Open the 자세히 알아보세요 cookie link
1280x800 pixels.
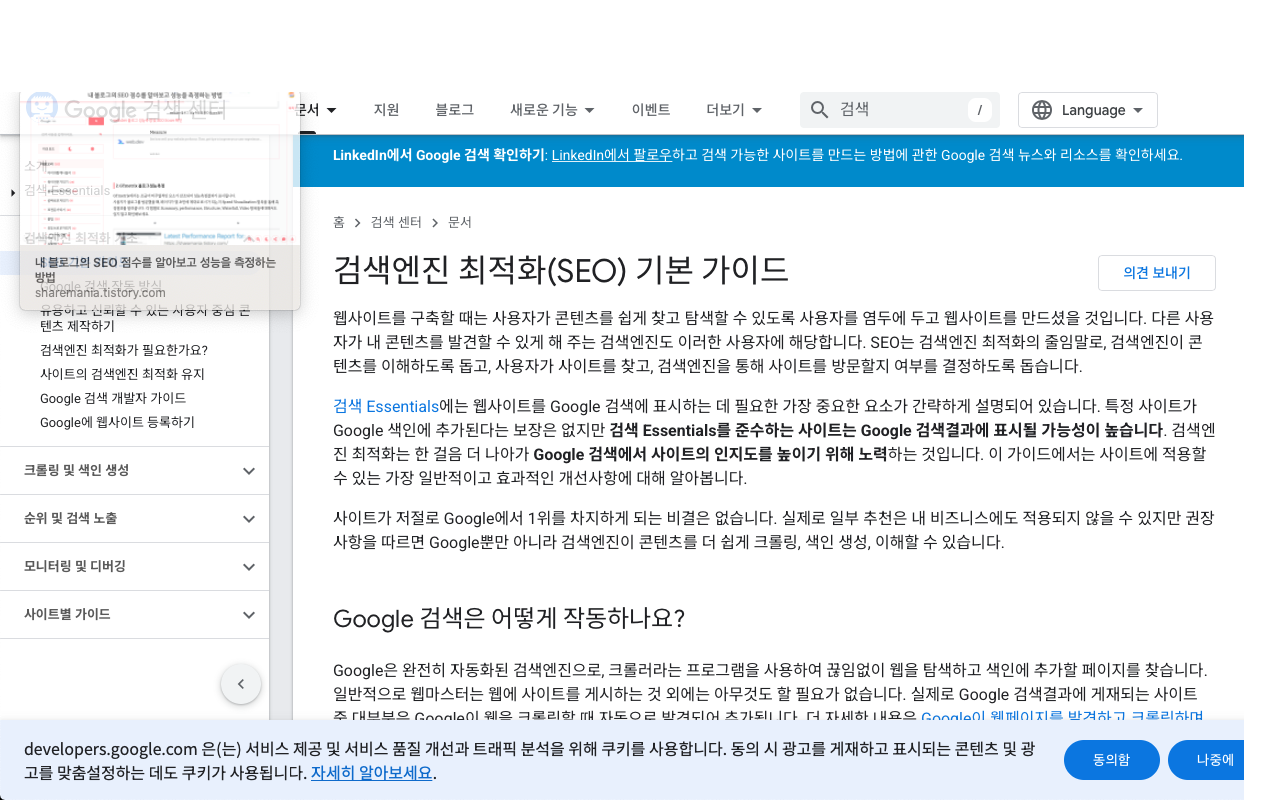click(x=372, y=773)
